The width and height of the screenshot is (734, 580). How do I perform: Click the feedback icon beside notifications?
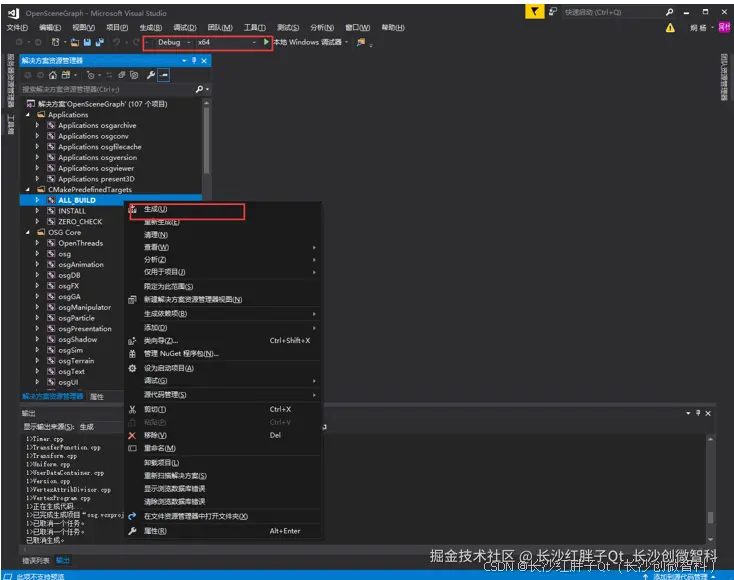[553, 12]
